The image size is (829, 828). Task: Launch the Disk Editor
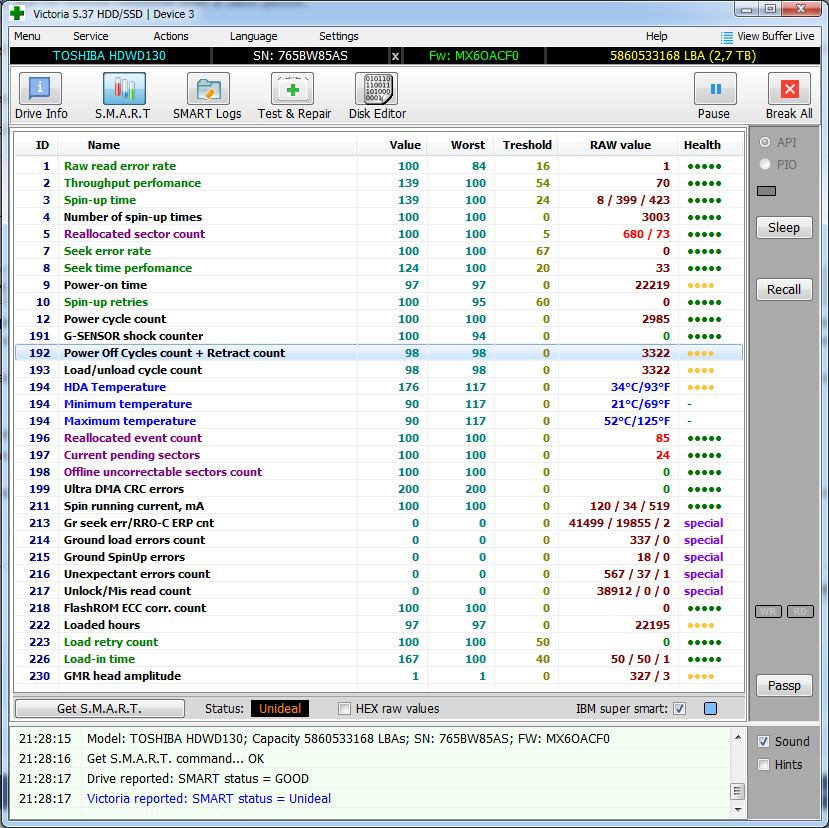point(376,90)
